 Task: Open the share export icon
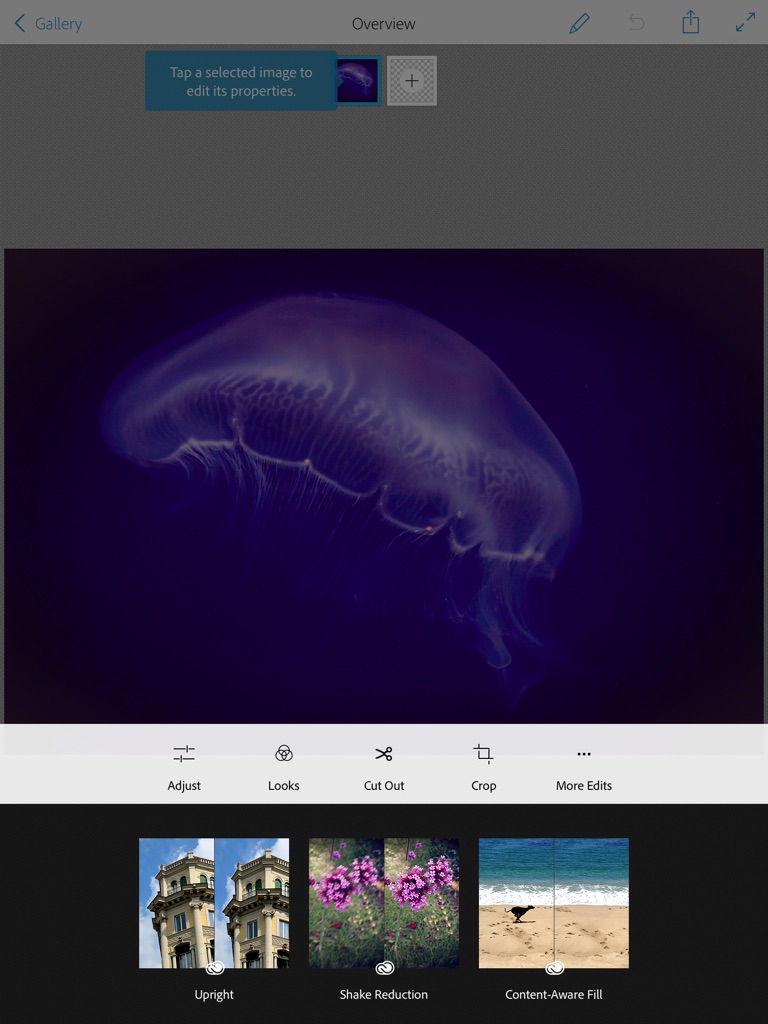tap(691, 23)
